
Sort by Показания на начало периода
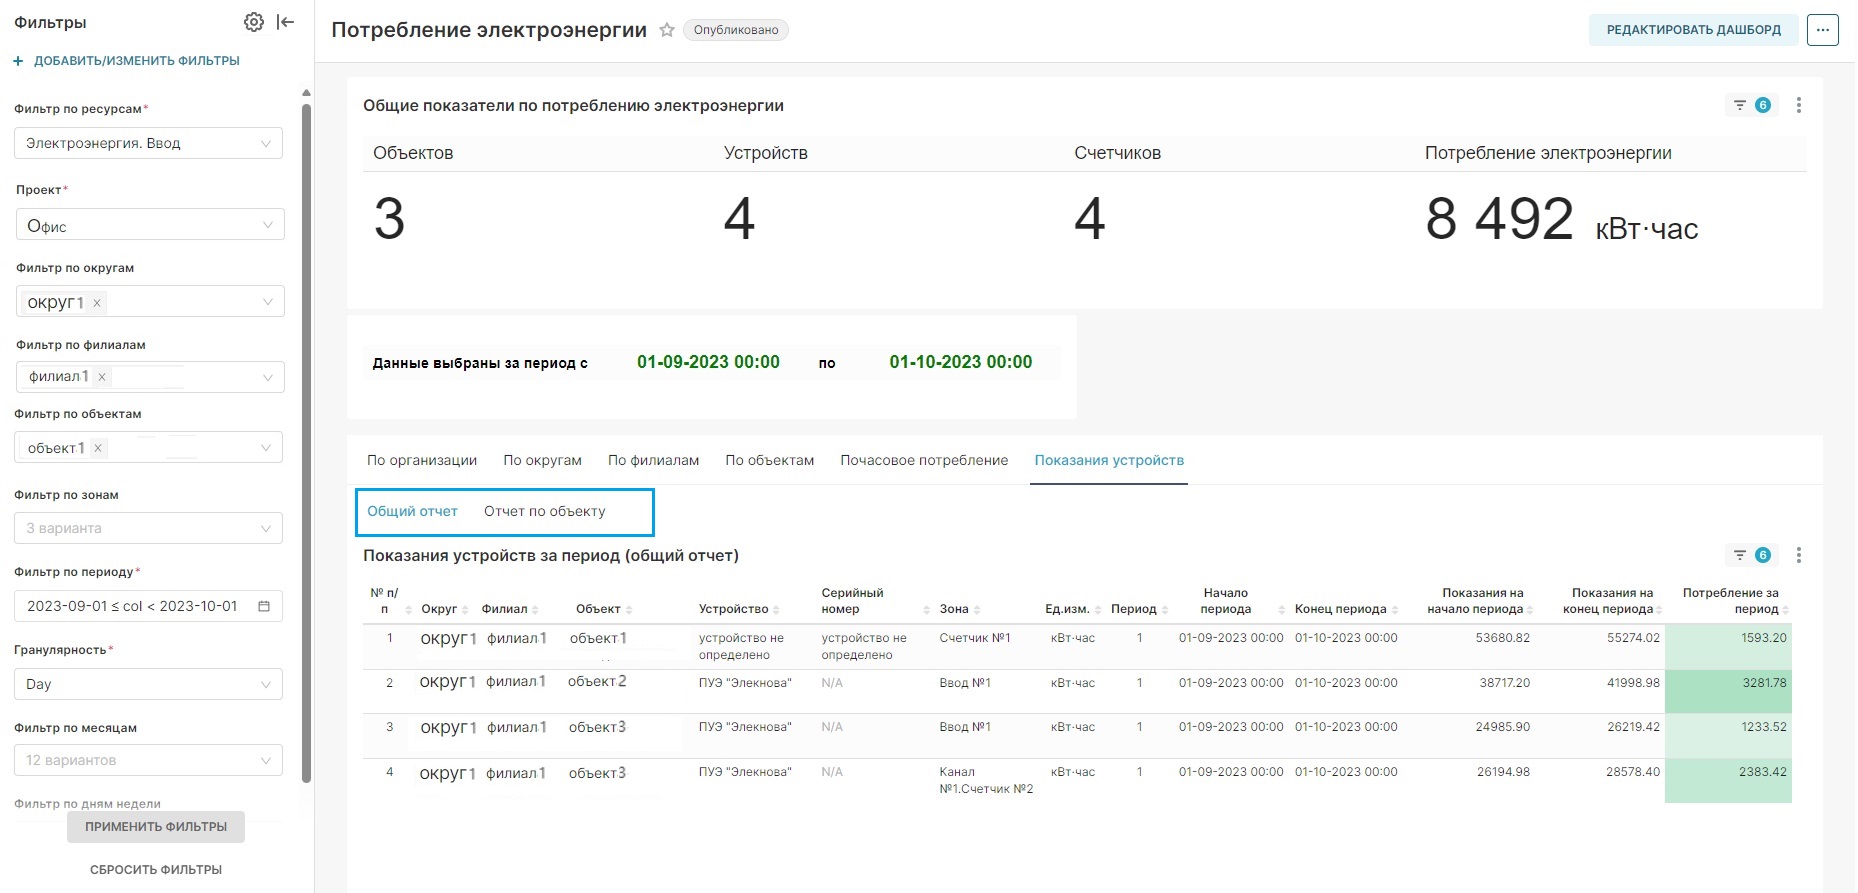(1530, 610)
